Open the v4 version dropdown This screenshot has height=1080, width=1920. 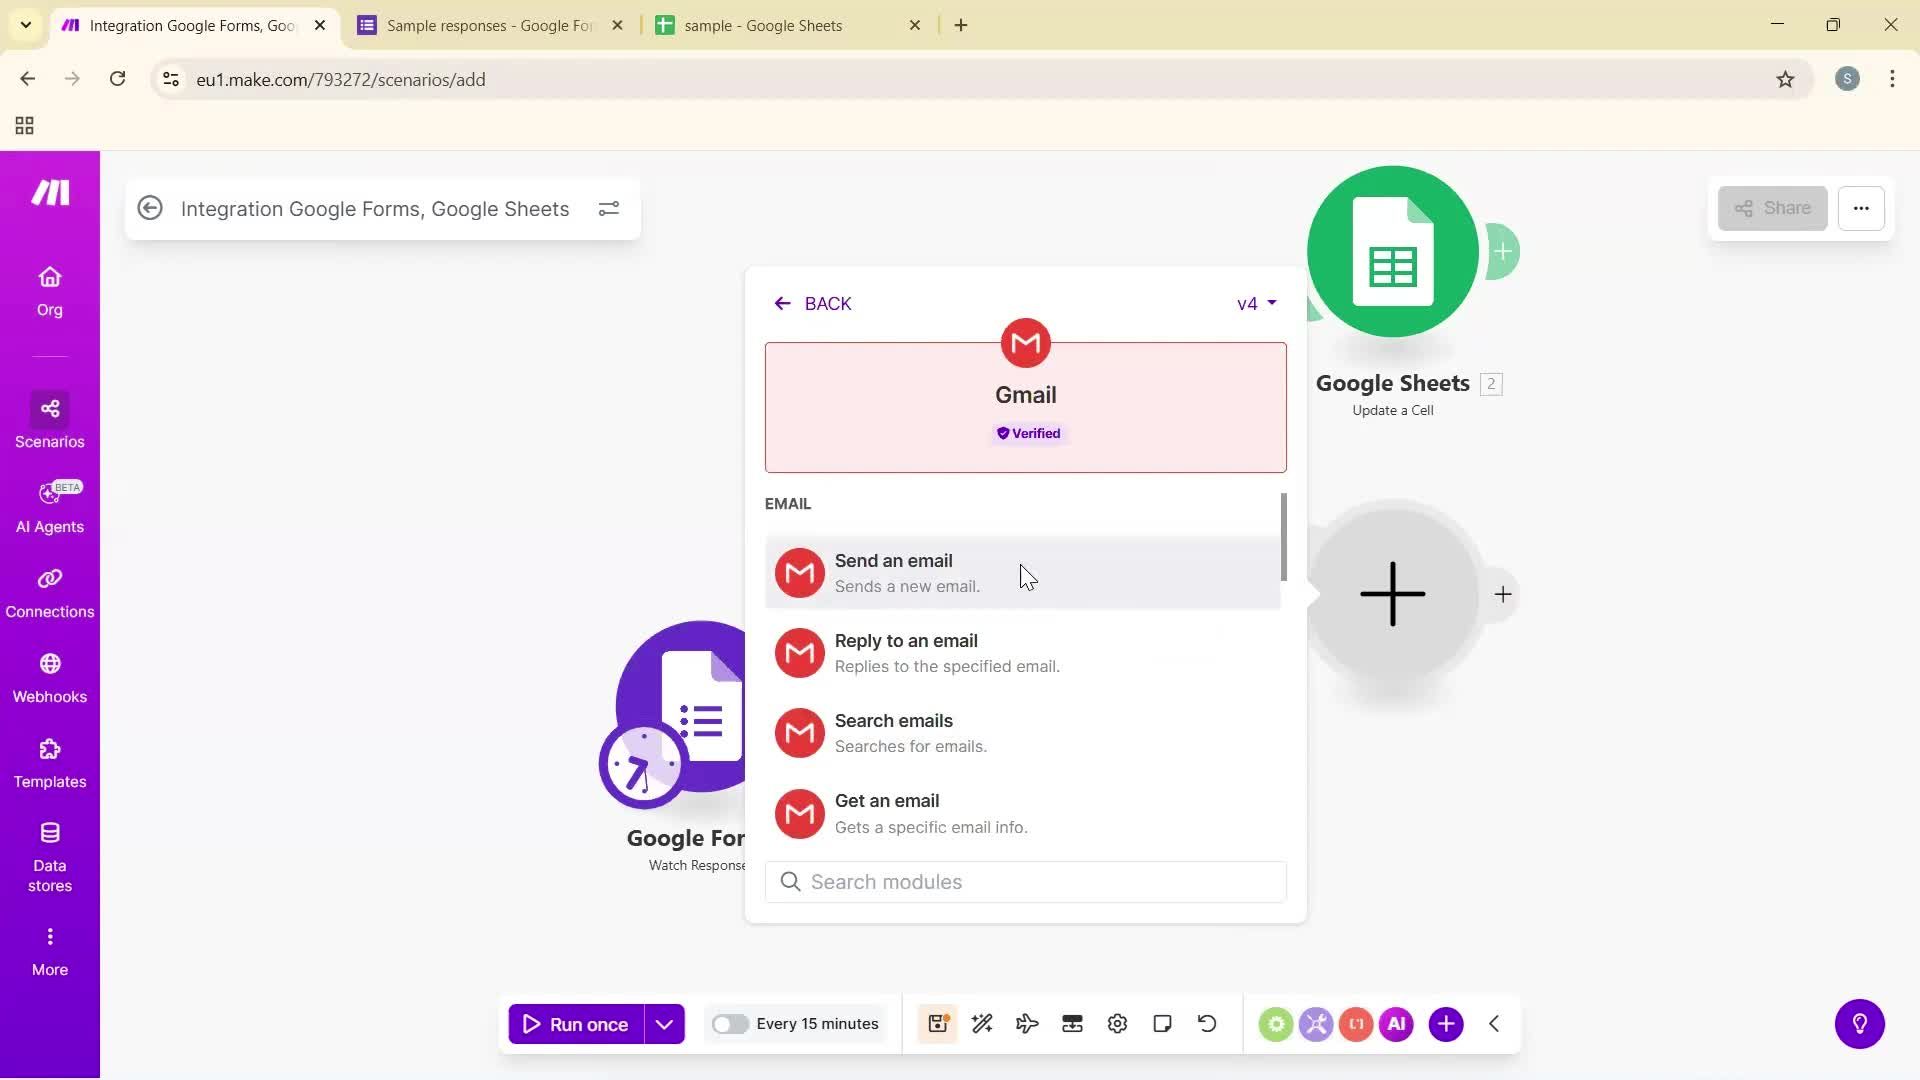pyautogui.click(x=1255, y=303)
